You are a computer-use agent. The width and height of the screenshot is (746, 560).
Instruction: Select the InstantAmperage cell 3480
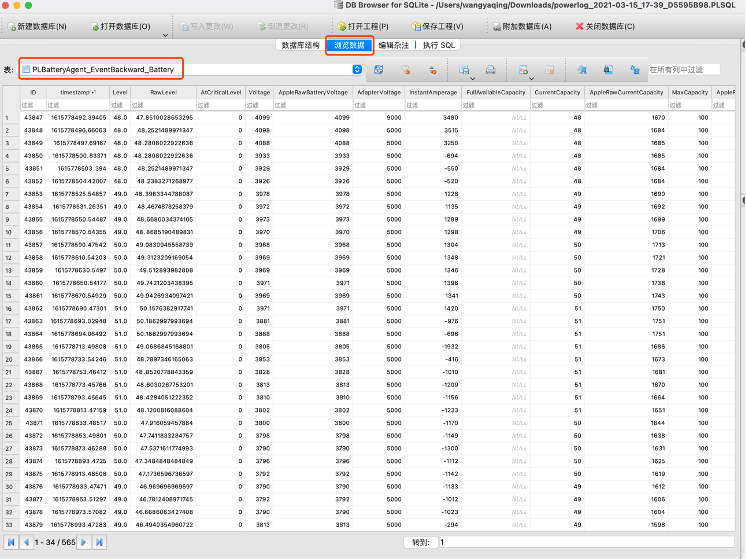click(x=433, y=118)
